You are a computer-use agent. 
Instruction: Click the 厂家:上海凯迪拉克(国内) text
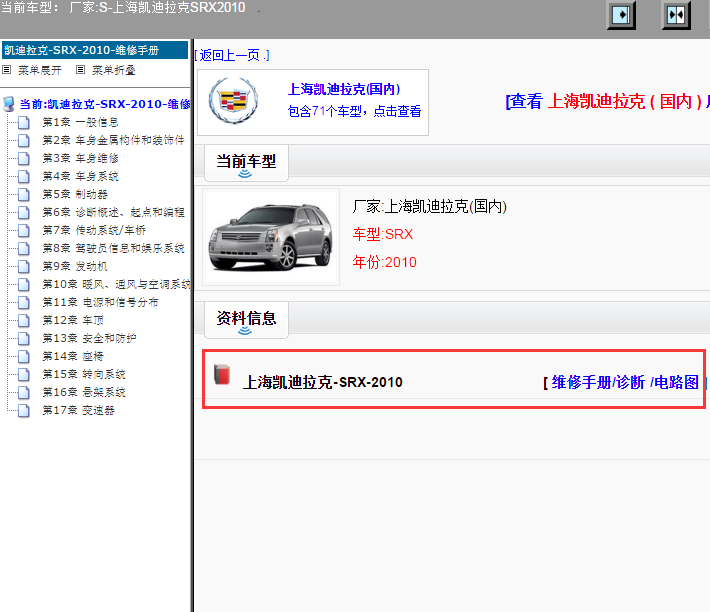(x=430, y=206)
